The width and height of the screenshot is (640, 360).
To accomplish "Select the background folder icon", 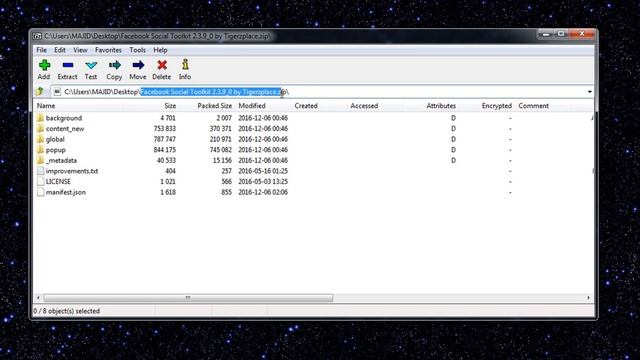I will [x=40, y=118].
